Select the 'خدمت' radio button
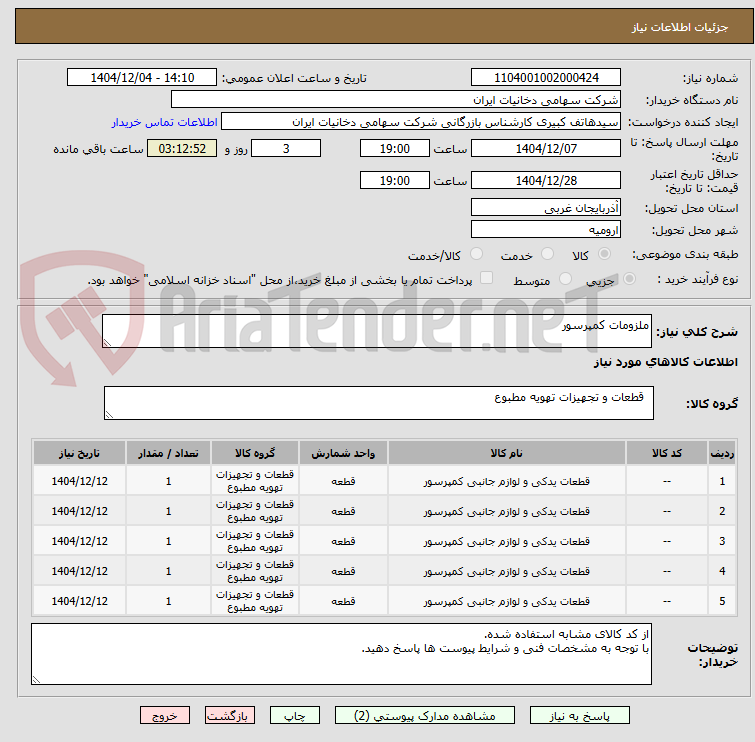Image resolution: width=755 pixels, height=742 pixels. pos(547,254)
